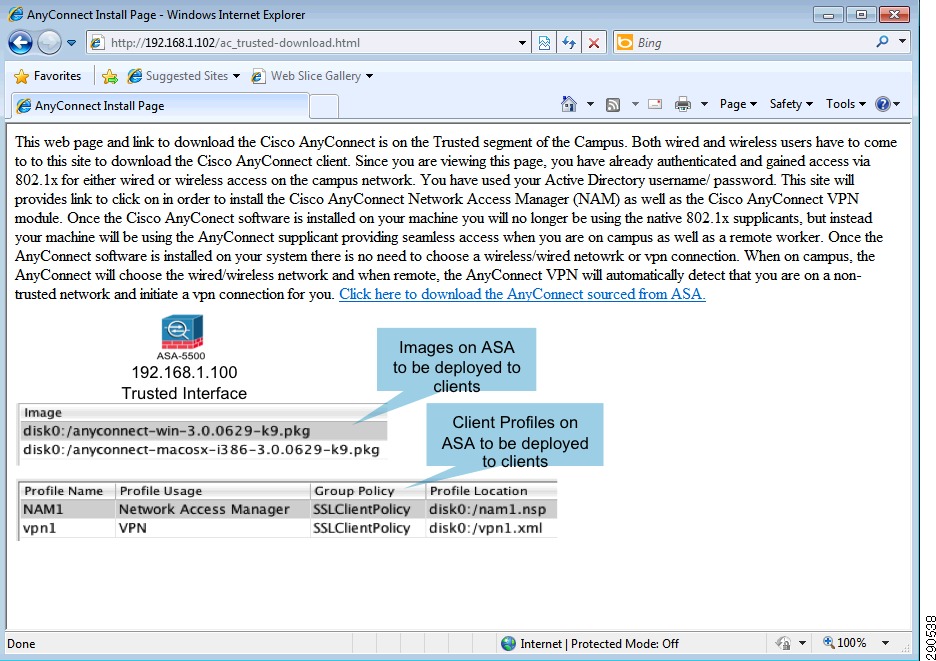Open the Page menu
Screen dimensions: 936x661
tap(738, 104)
